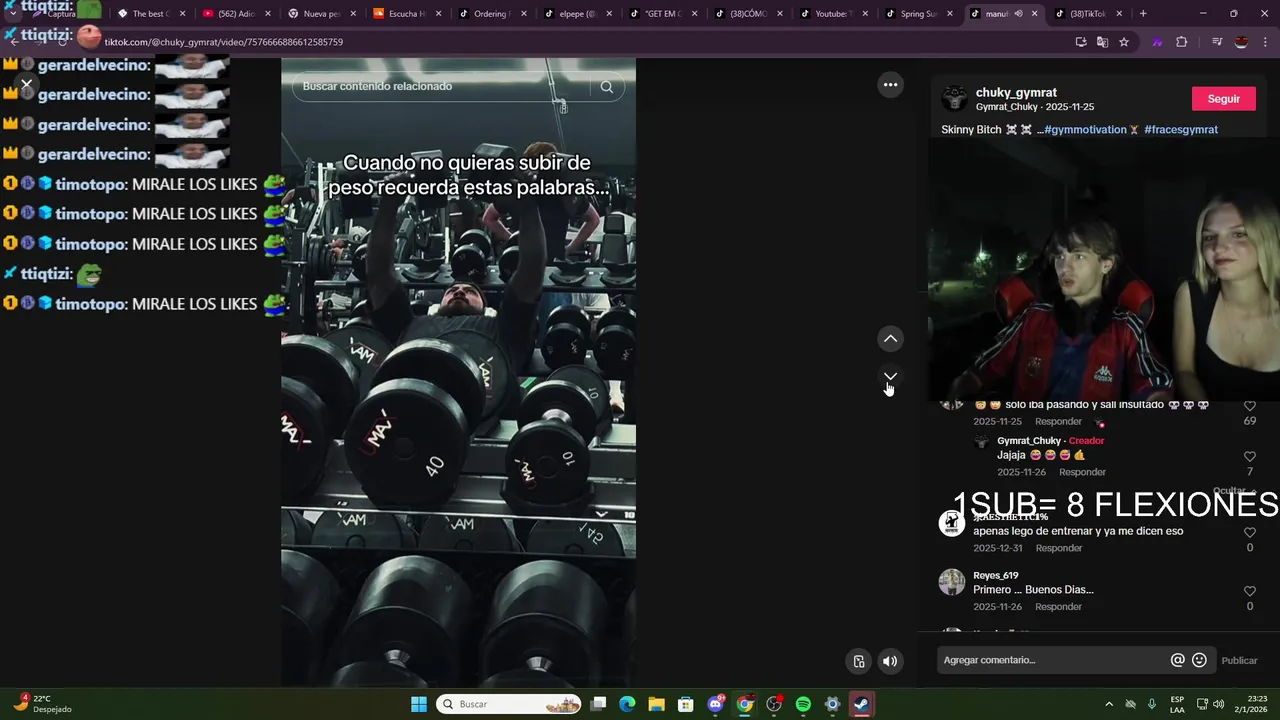Screen dimensions: 1280x720
Task: Follow chuky_gymrat with the Seguir button
Action: tap(1223, 99)
